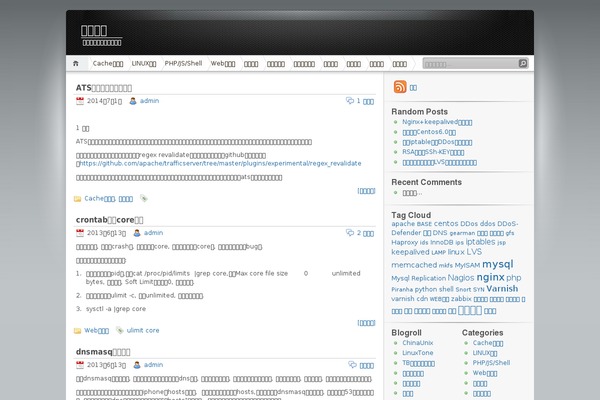Click the RSS subscribe text link
This screenshot has width=600, height=400.
point(413,88)
